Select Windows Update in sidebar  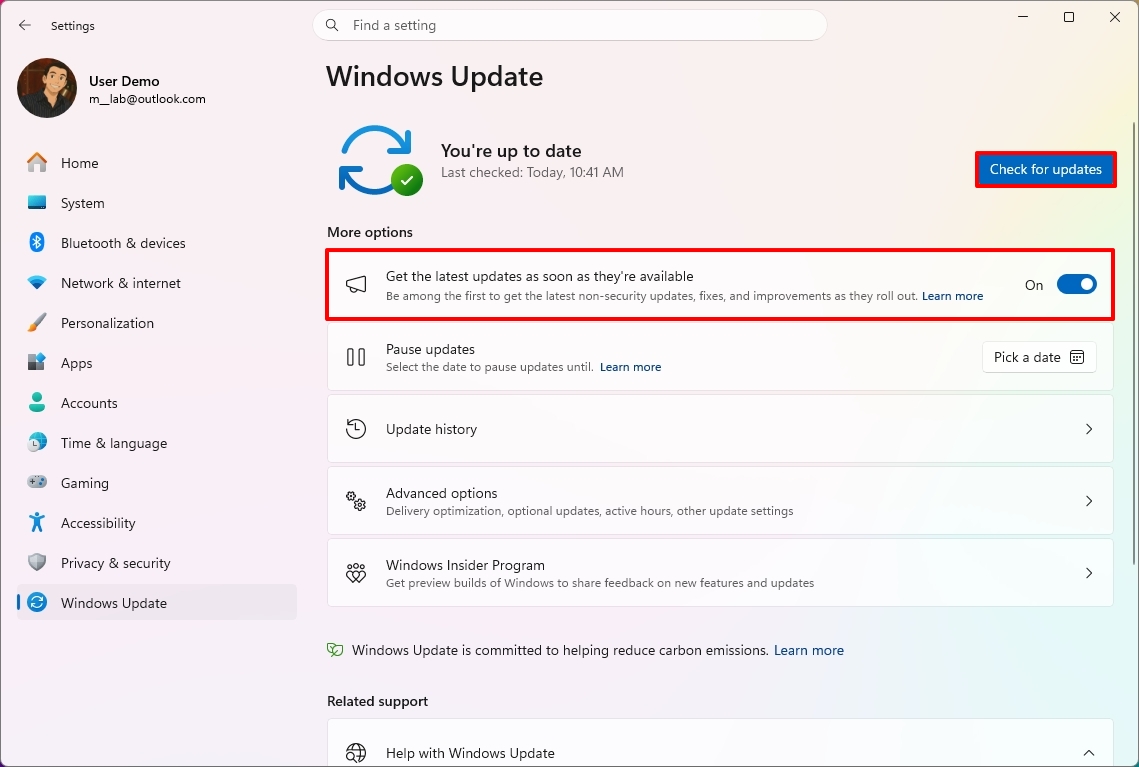(x=157, y=602)
